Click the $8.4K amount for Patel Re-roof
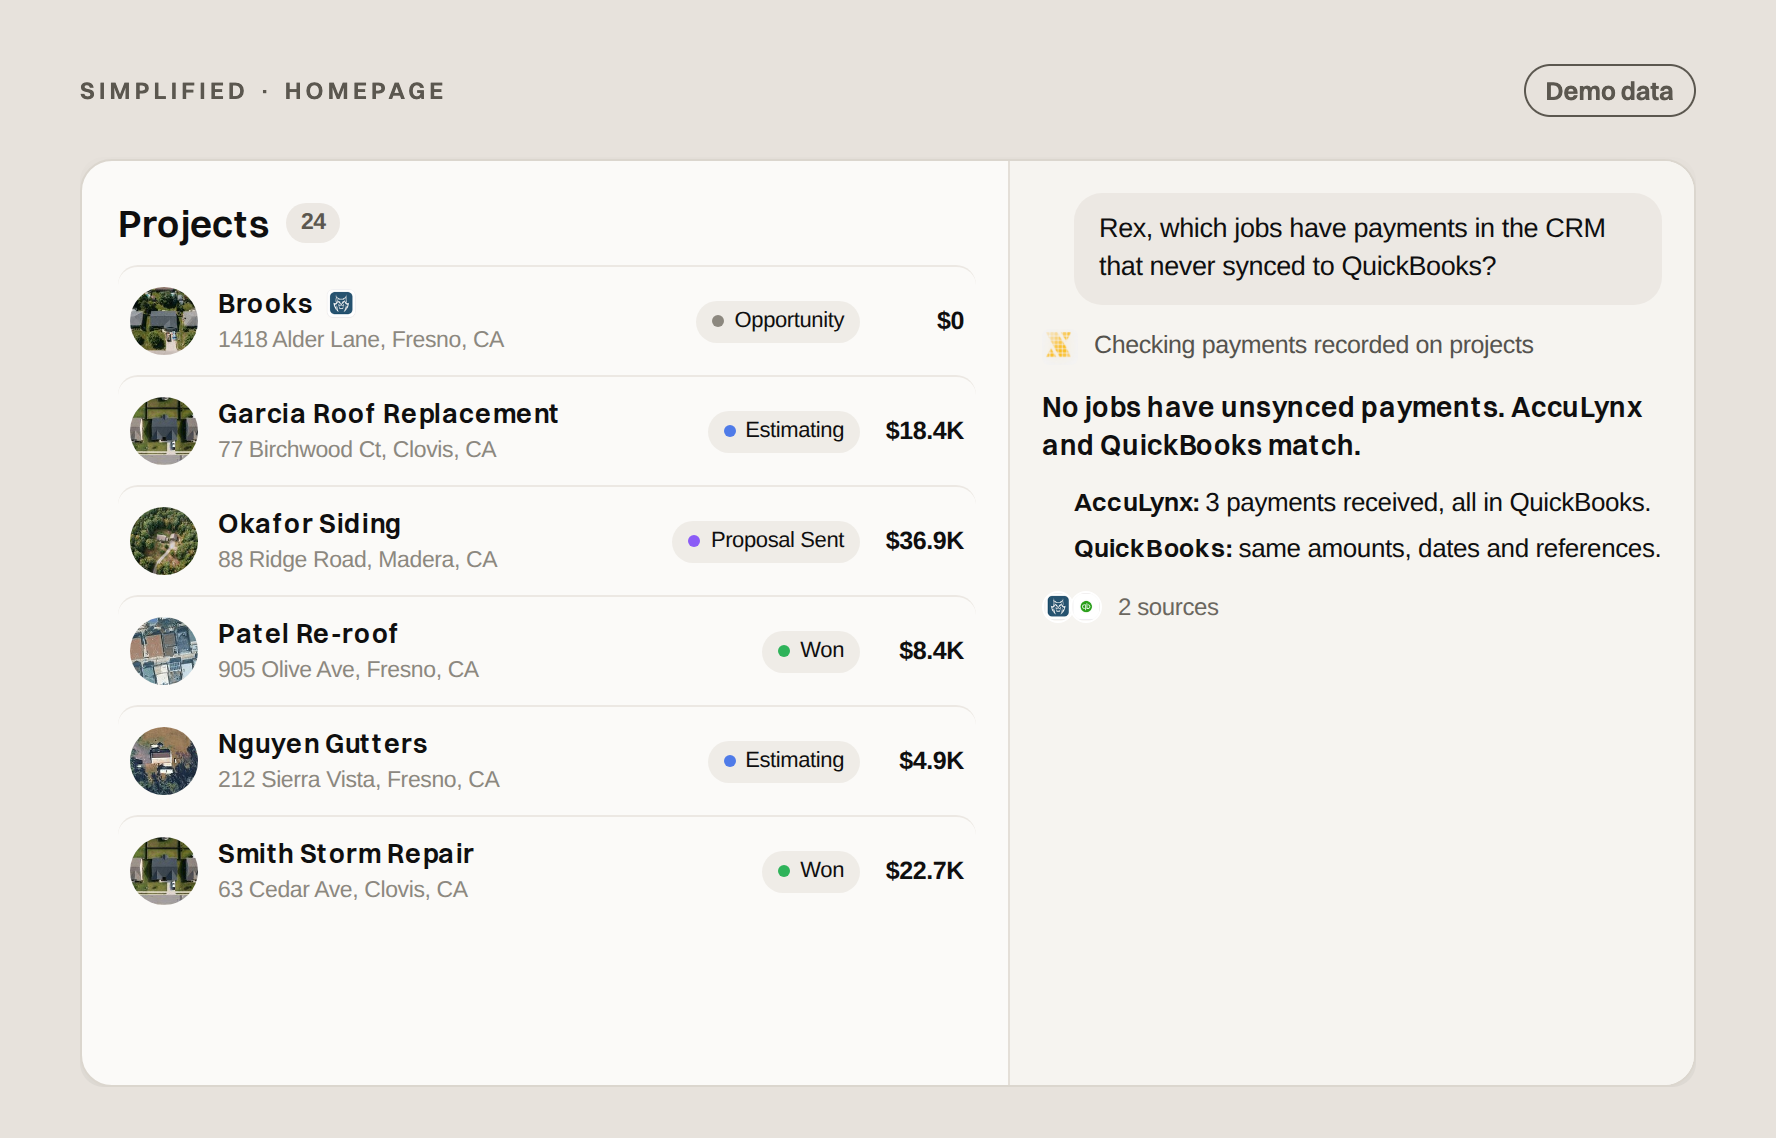The height and width of the screenshot is (1138, 1776). click(x=931, y=651)
